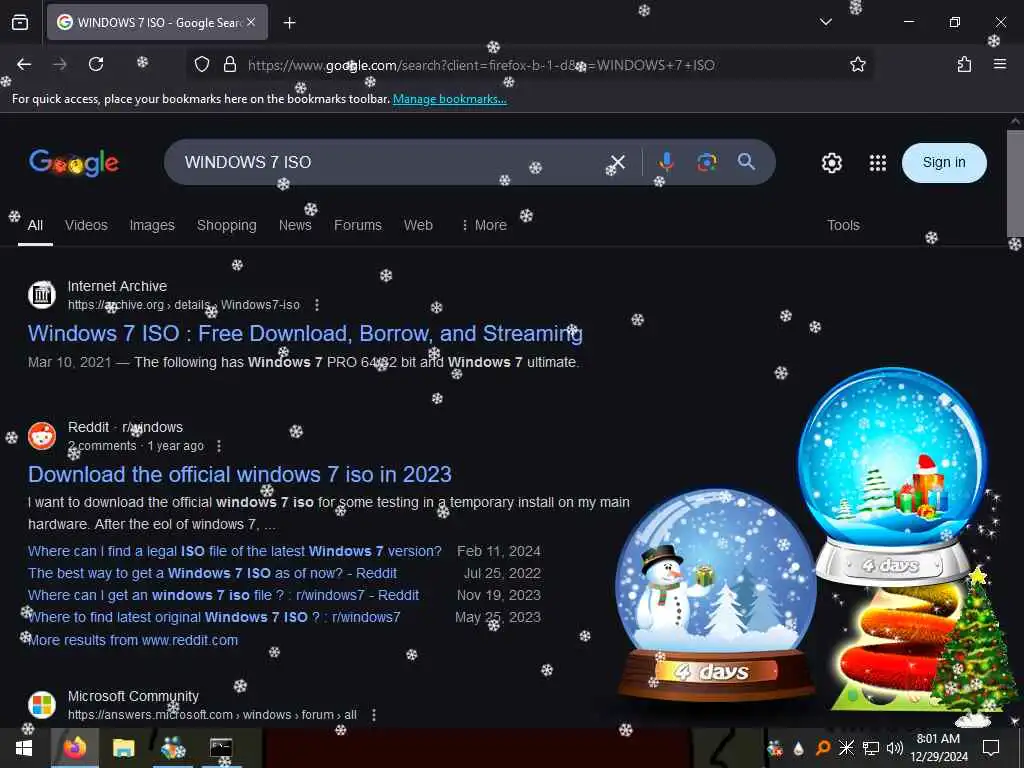The height and width of the screenshot is (768, 1024).
Task: Open More results from www.reddit.com
Action: [x=133, y=640]
